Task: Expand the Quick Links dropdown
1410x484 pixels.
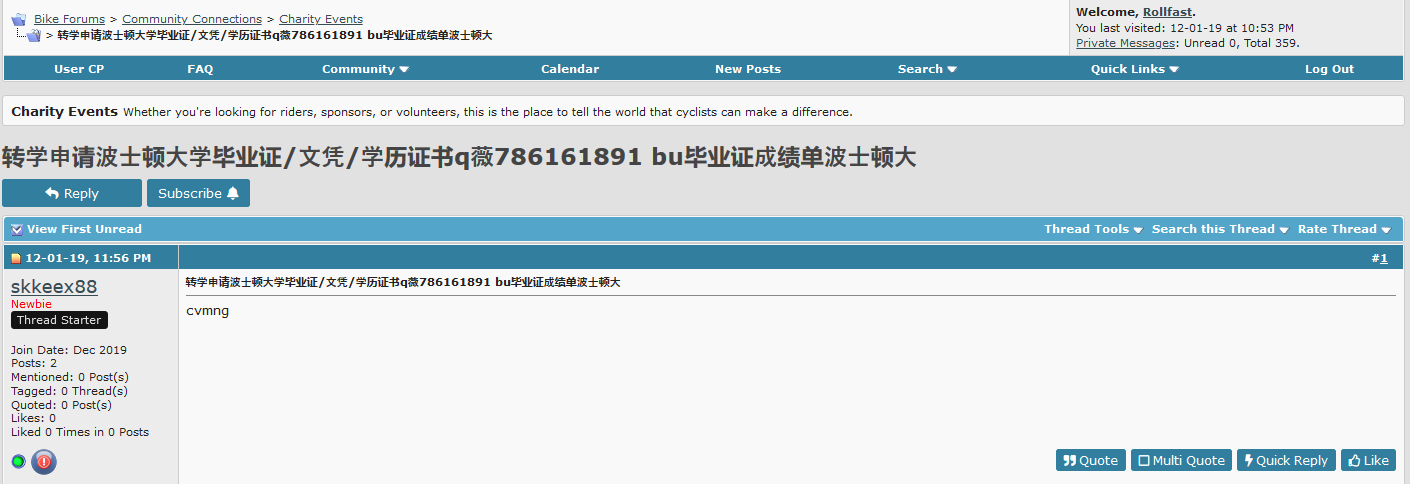Action: coord(1135,69)
